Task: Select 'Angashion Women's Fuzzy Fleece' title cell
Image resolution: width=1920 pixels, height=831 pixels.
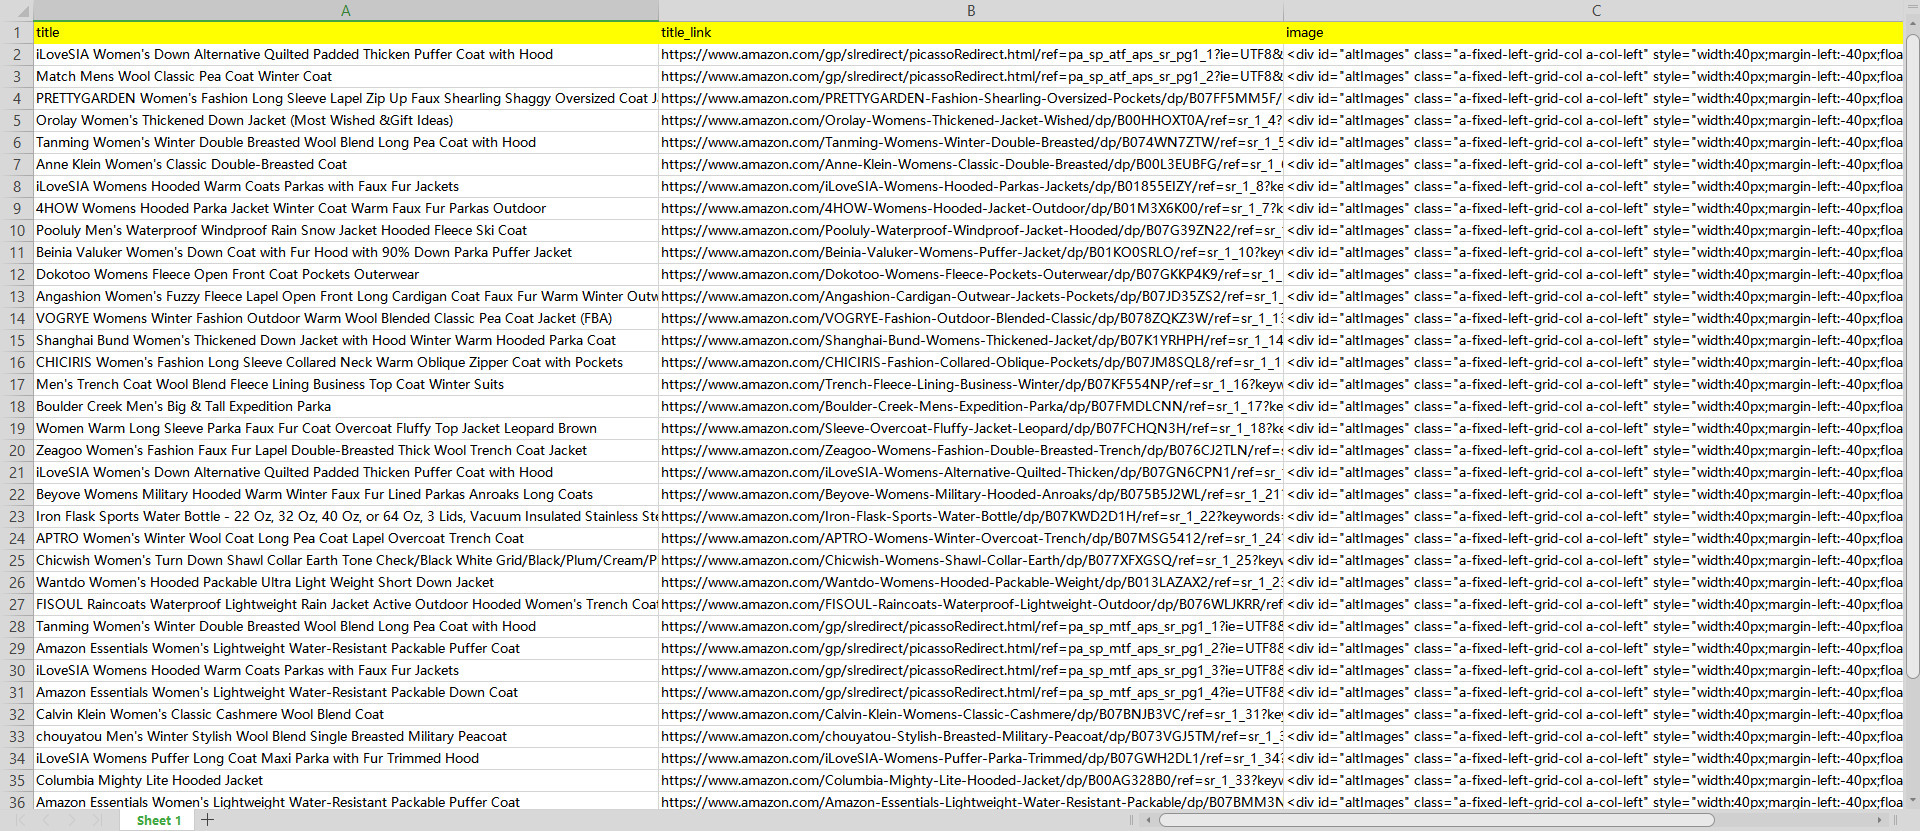Action: pyautogui.click(x=345, y=296)
